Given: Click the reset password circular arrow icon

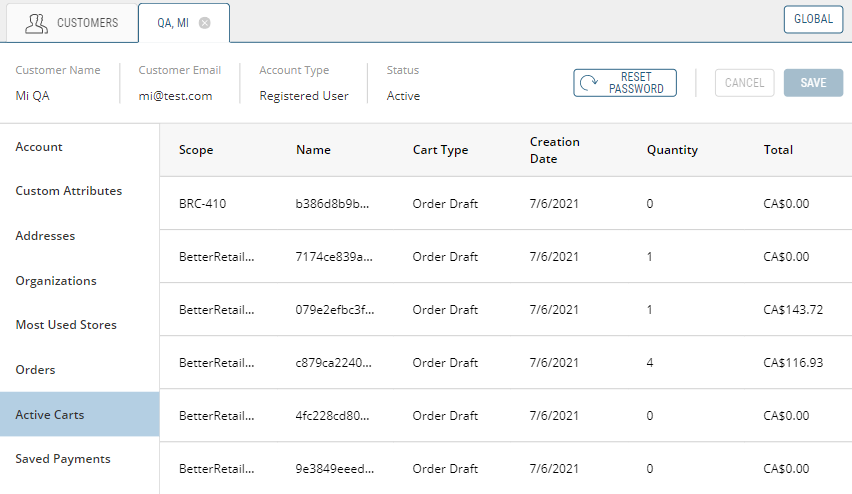Looking at the screenshot, I should click(x=590, y=83).
